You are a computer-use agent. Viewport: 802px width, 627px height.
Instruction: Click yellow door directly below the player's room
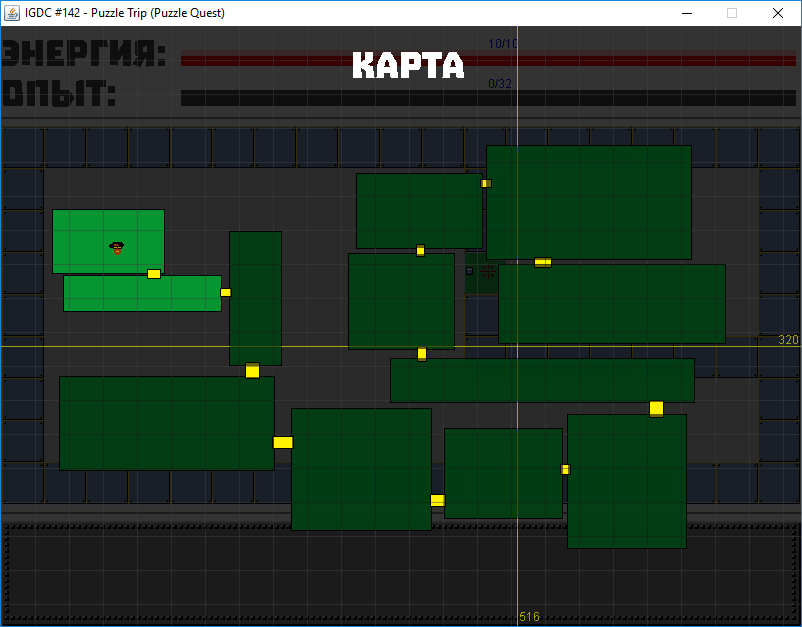(x=154, y=274)
